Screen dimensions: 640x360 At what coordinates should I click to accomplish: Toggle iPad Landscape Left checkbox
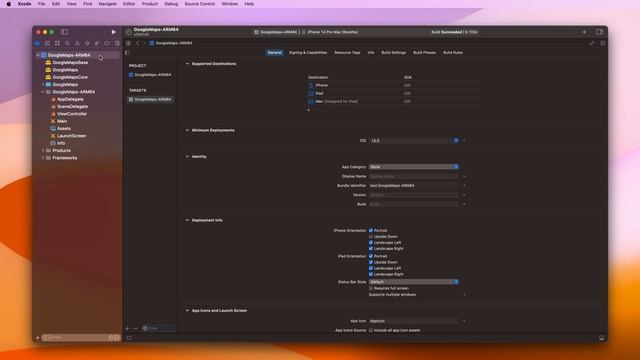(x=371, y=268)
